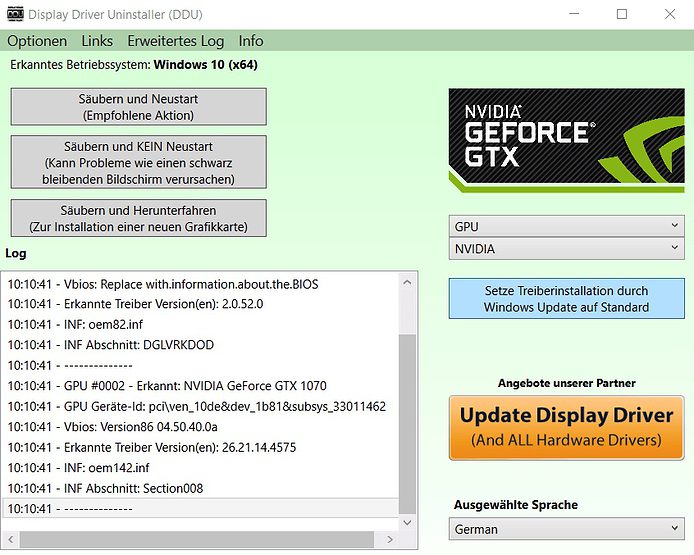The width and height of the screenshot is (694, 555).
Task: Expand the NVIDIA vendor dropdown
Action: pyautogui.click(x=566, y=249)
